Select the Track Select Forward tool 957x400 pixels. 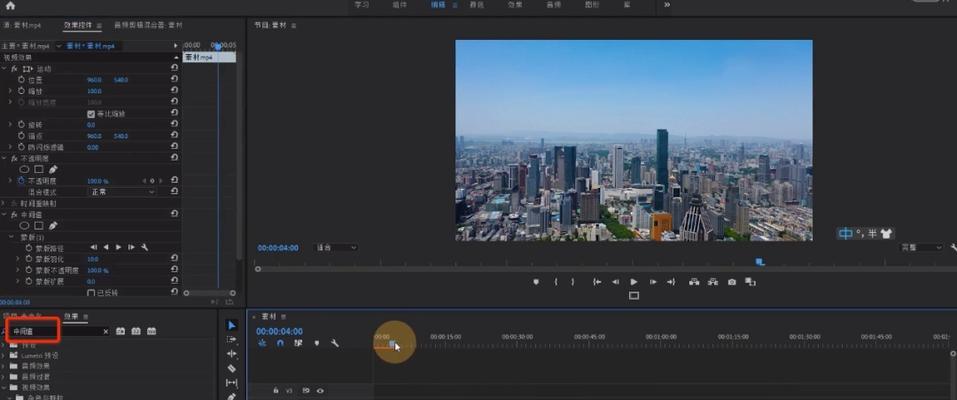[x=231, y=340]
